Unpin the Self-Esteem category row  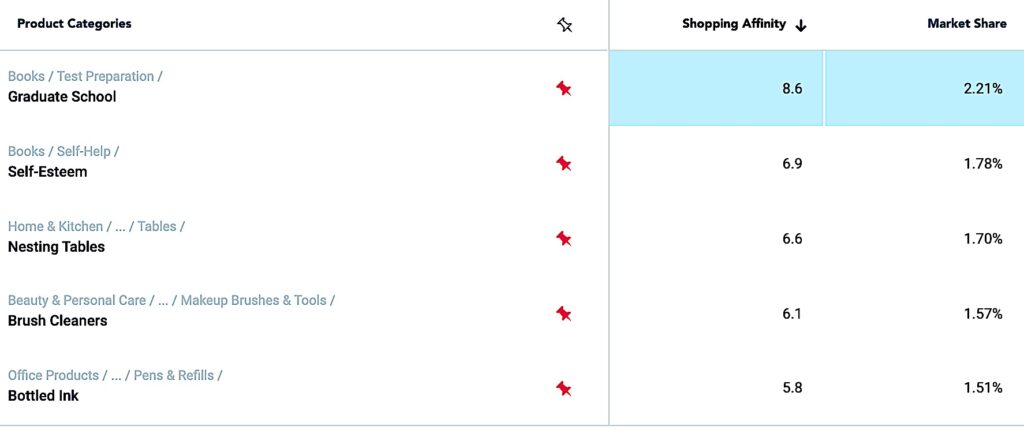click(564, 163)
